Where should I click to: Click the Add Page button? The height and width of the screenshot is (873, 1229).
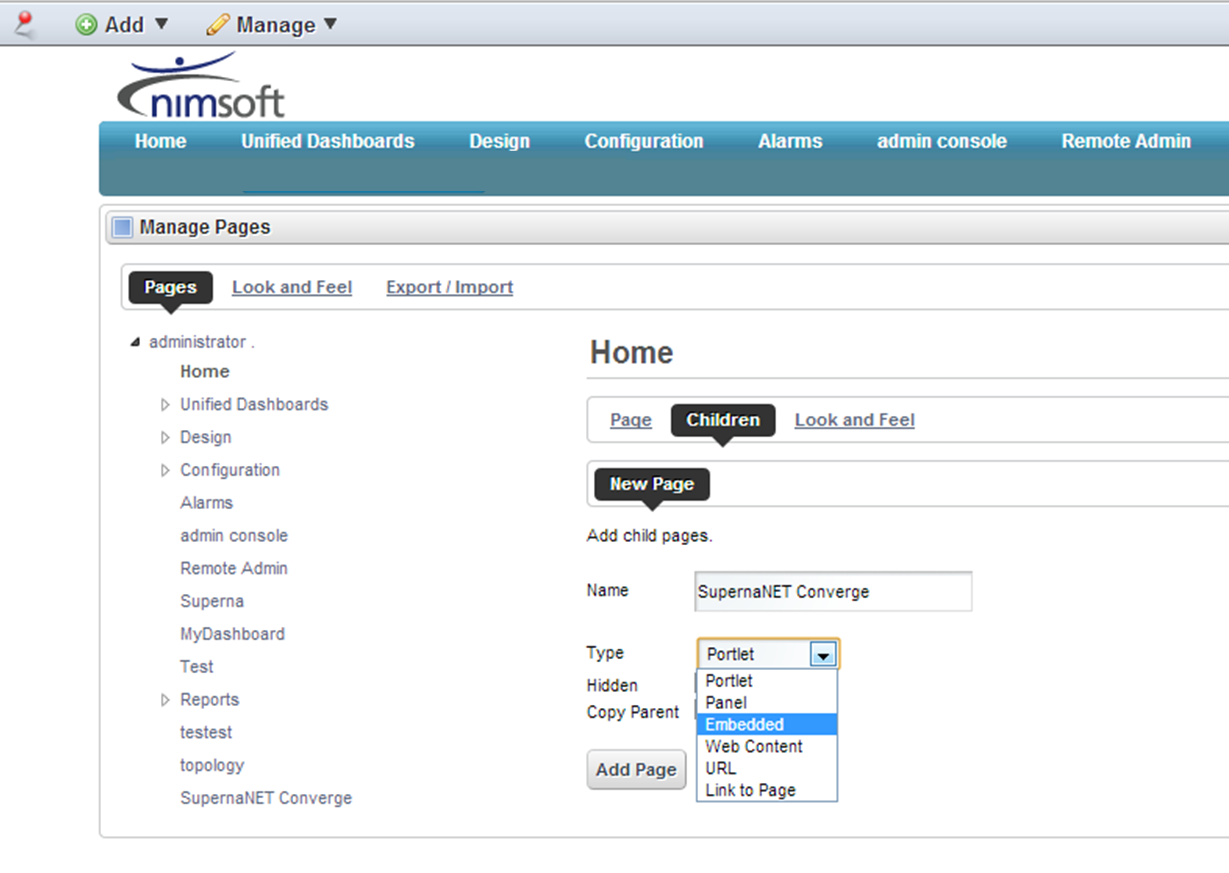click(x=636, y=770)
